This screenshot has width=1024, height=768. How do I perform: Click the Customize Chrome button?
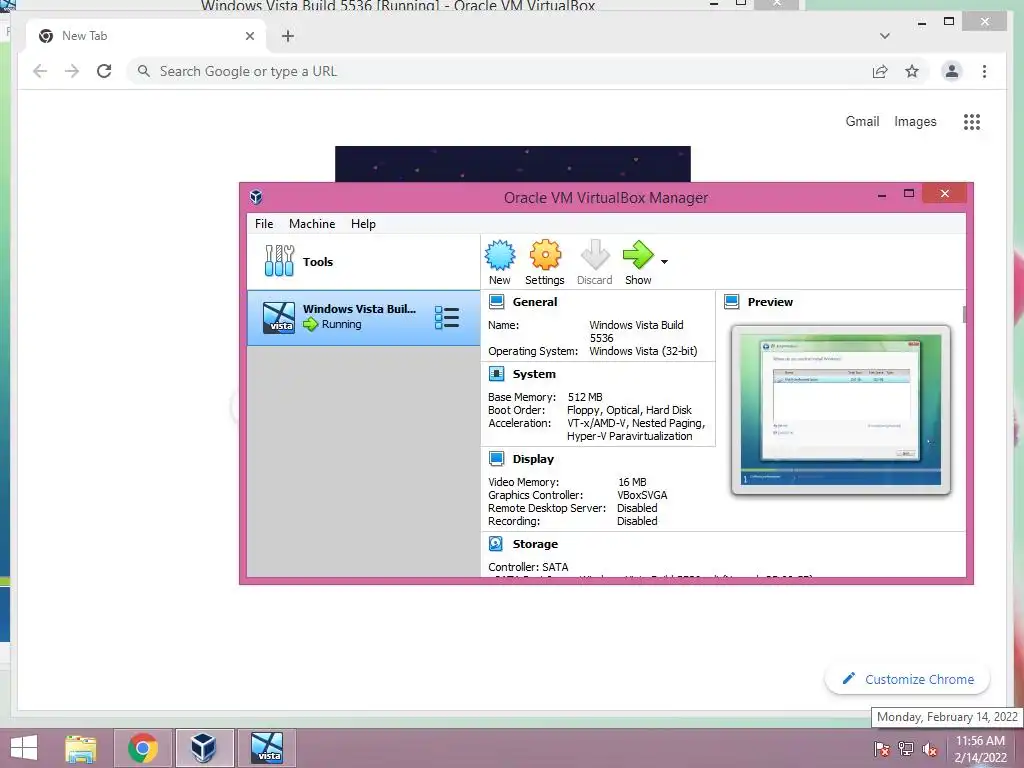[907, 679]
